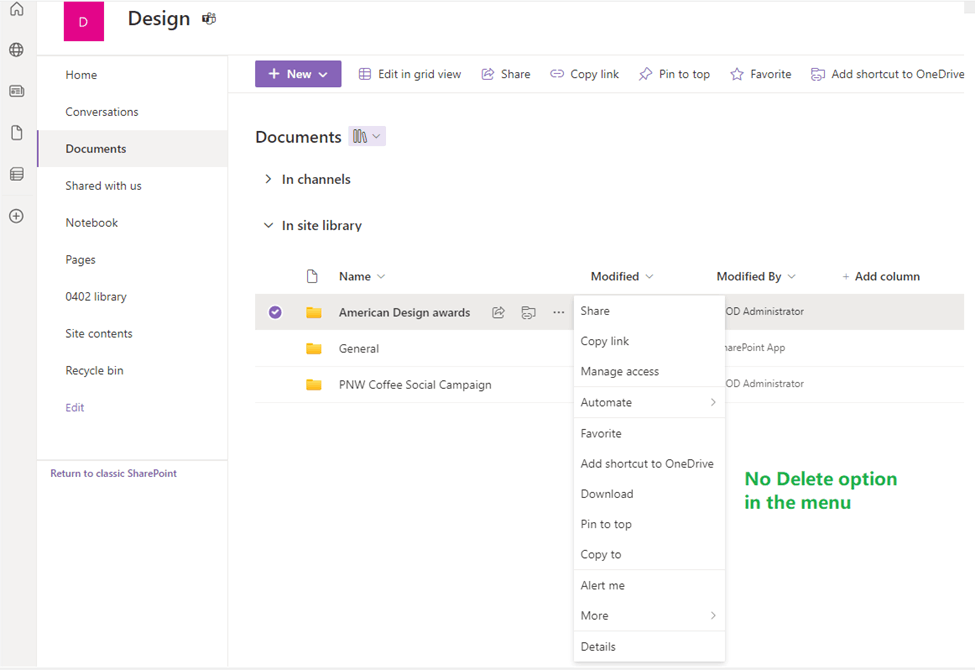Click Add shortcut to OneDrive icon
The image size is (975, 670).
click(818, 74)
